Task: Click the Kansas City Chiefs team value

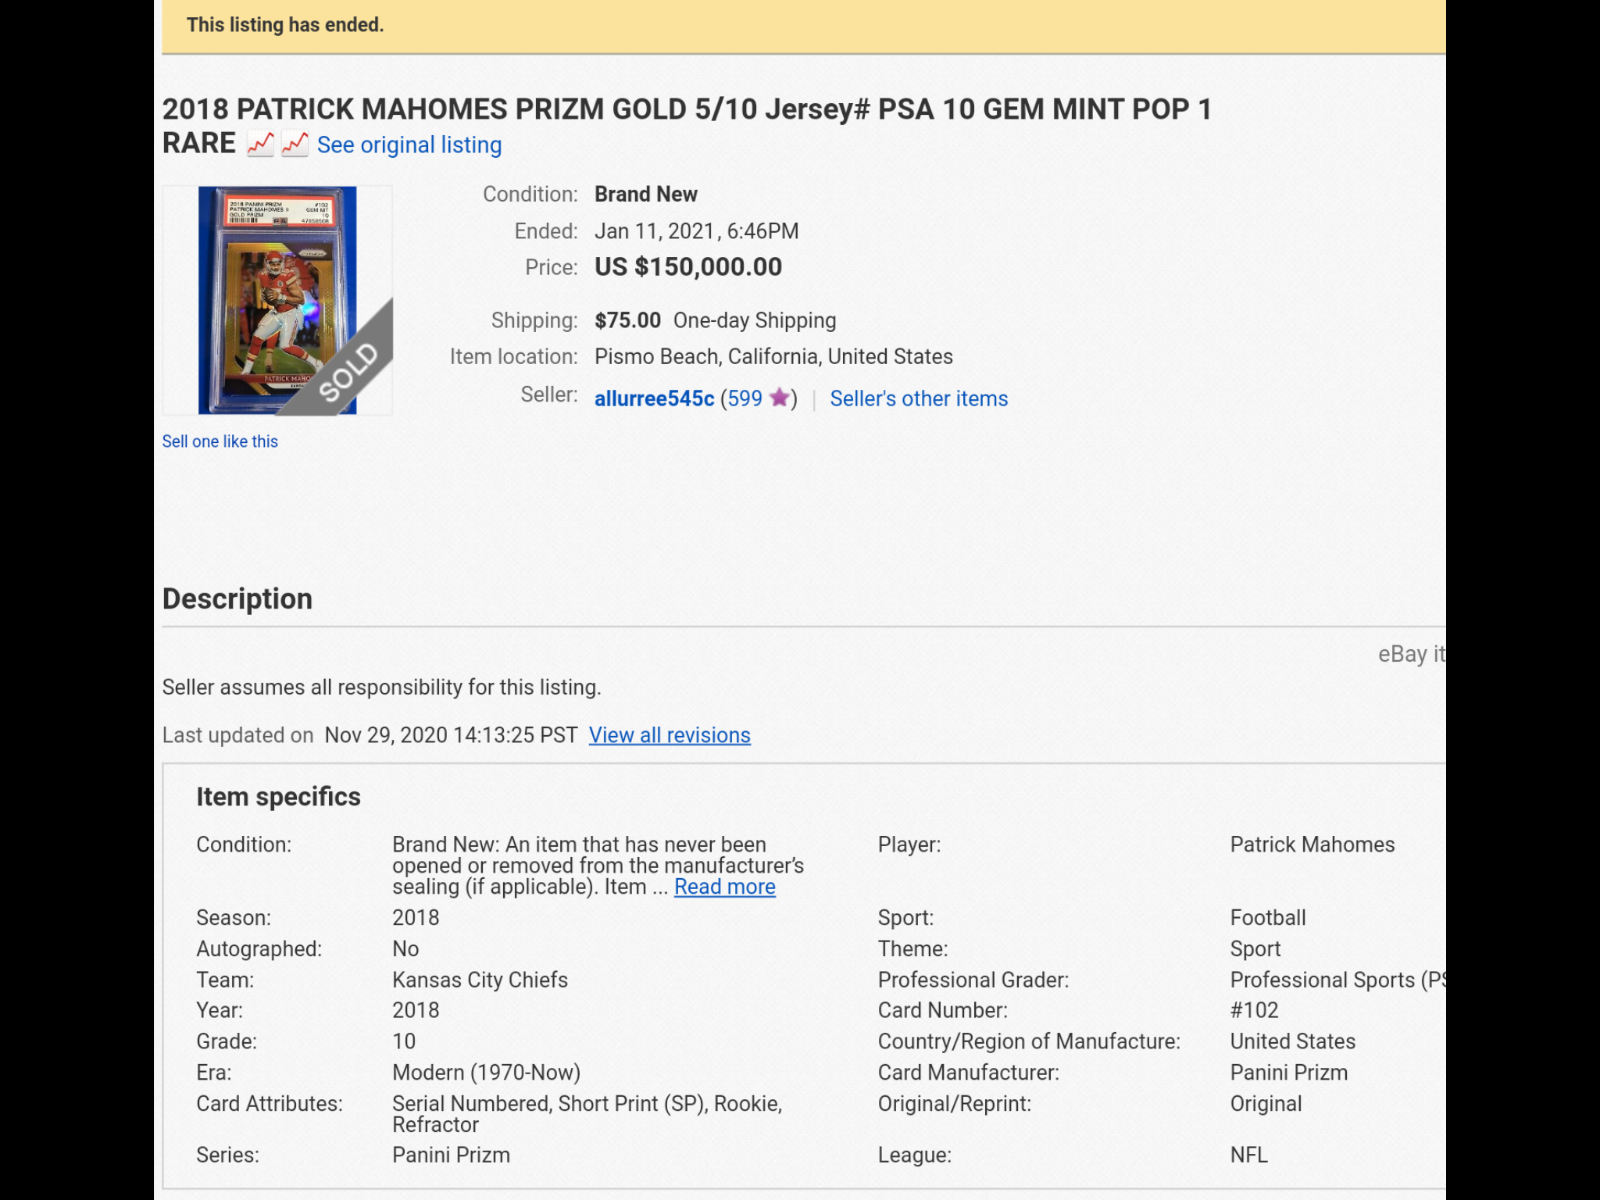Action: pyautogui.click(x=480, y=980)
